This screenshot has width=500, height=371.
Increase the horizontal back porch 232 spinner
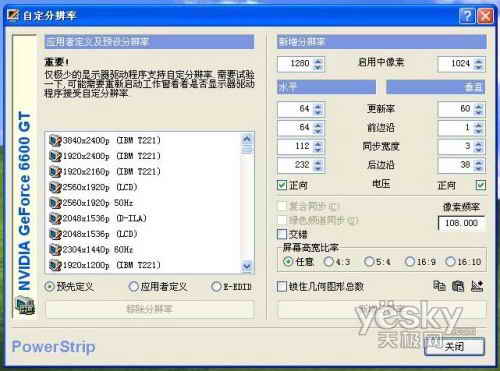point(318,162)
